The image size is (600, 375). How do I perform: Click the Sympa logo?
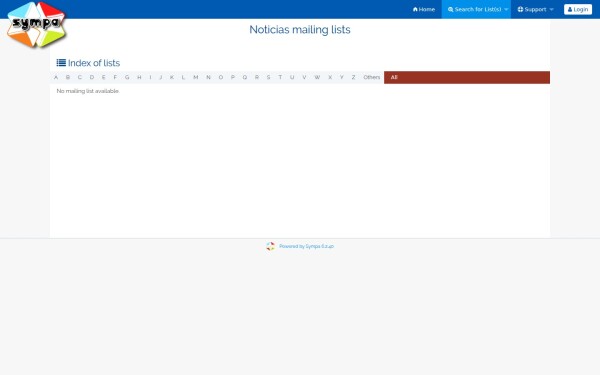[36, 25]
